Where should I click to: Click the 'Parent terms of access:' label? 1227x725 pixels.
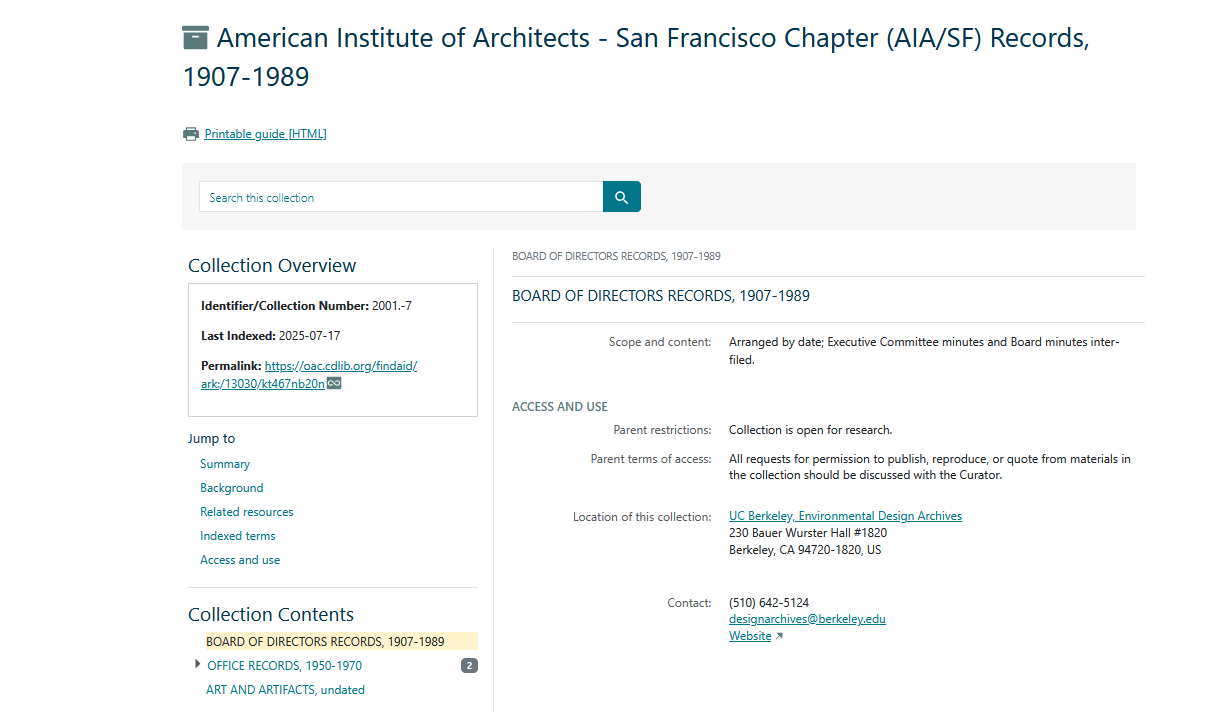coord(651,459)
